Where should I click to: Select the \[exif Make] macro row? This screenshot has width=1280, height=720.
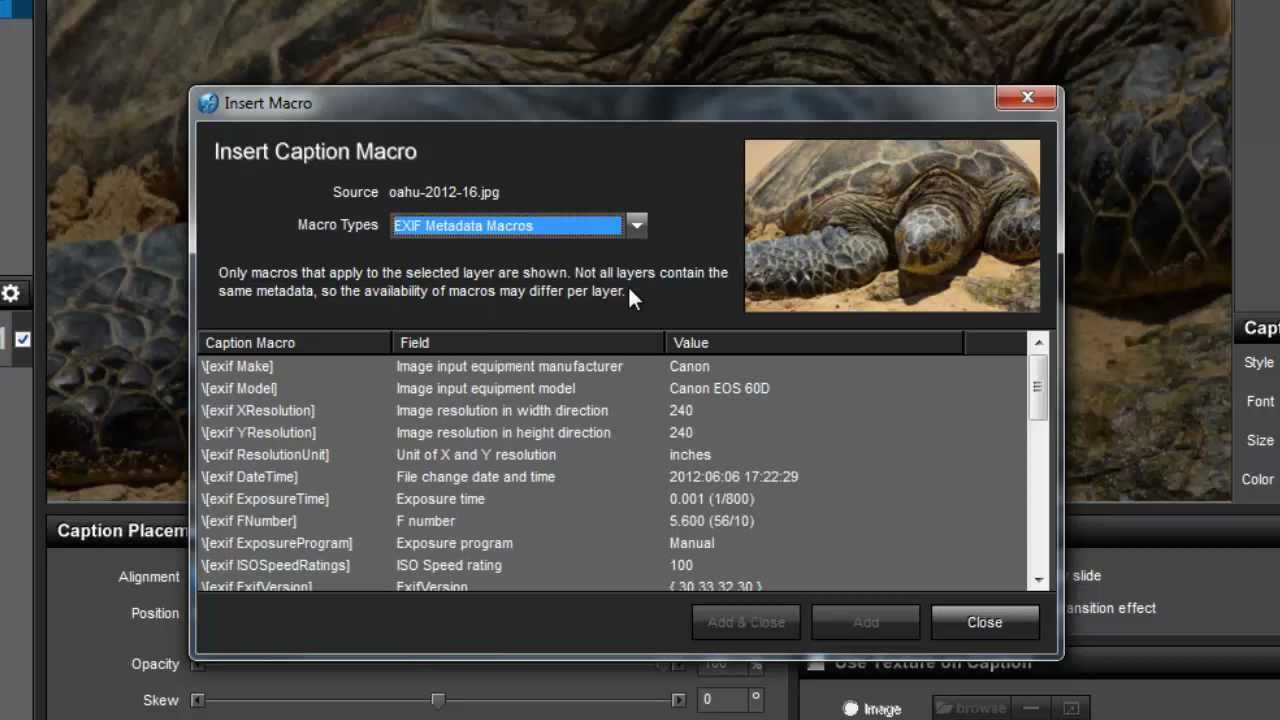612,366
